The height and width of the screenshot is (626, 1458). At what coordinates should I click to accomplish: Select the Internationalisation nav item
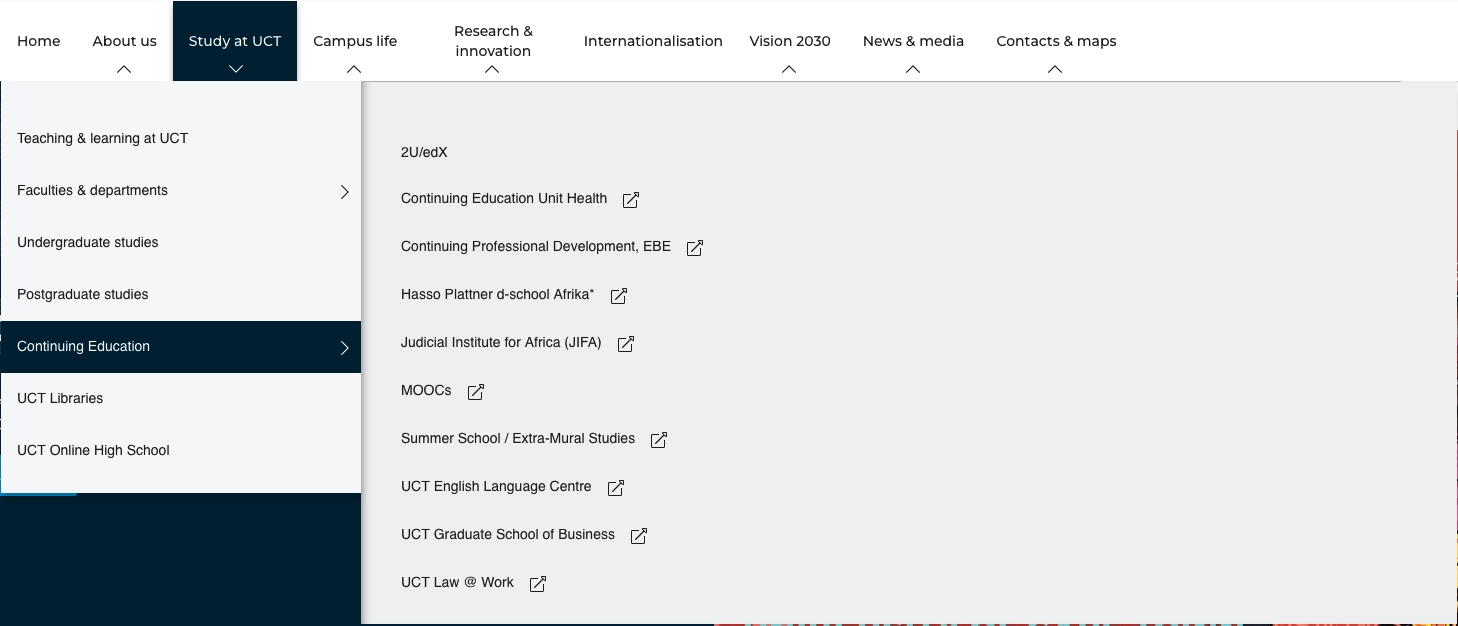[x=653, y=41]
